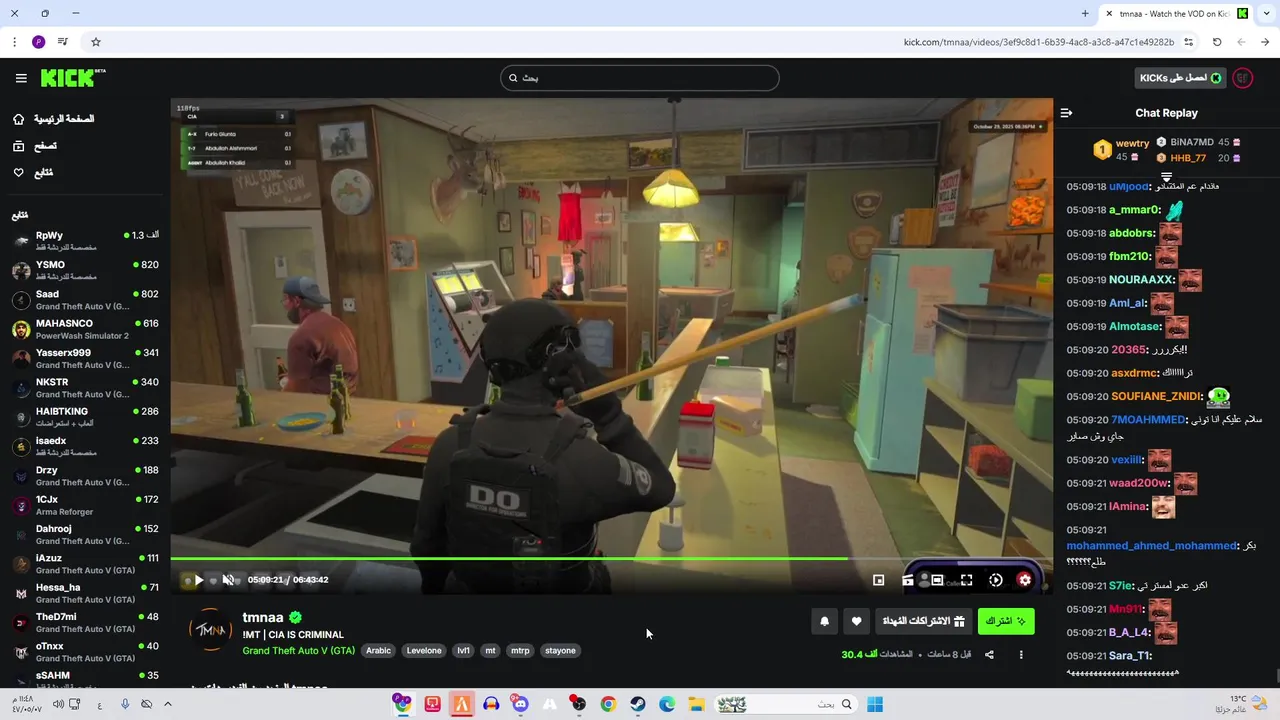The height and width of the screenshot is (720, 1280).
Task: Click the green subscribe button
Action: pos(1006,621)
